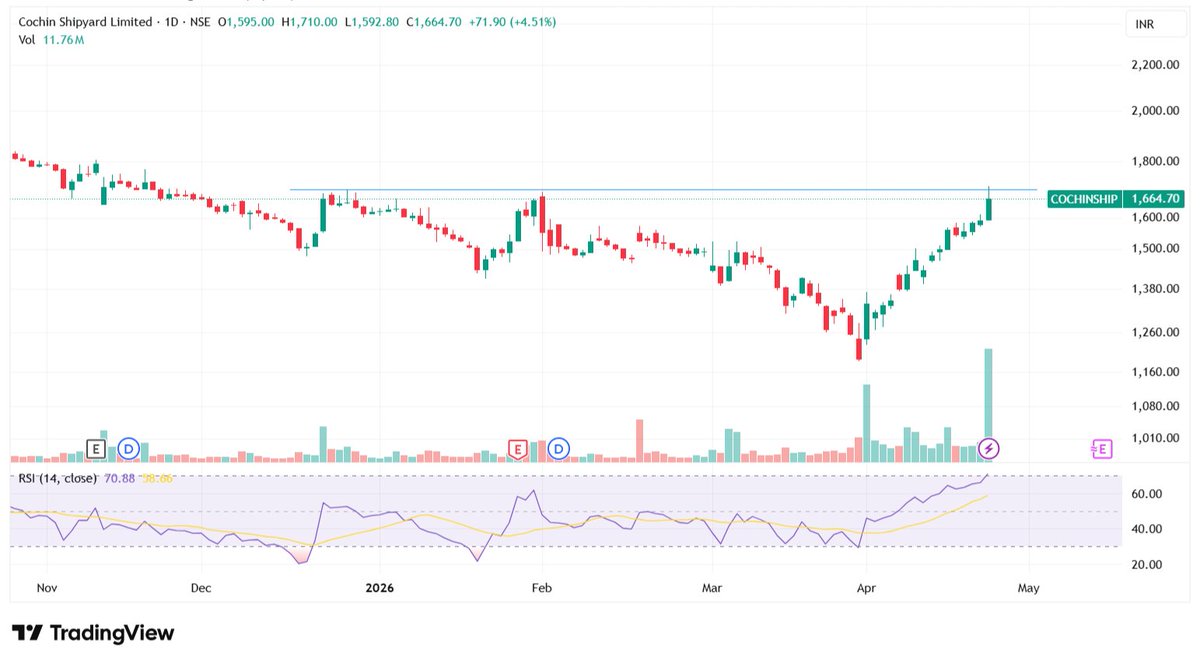Click the purple lightning bolt event icon
The image size is (1200, 664).
point(989,449)
